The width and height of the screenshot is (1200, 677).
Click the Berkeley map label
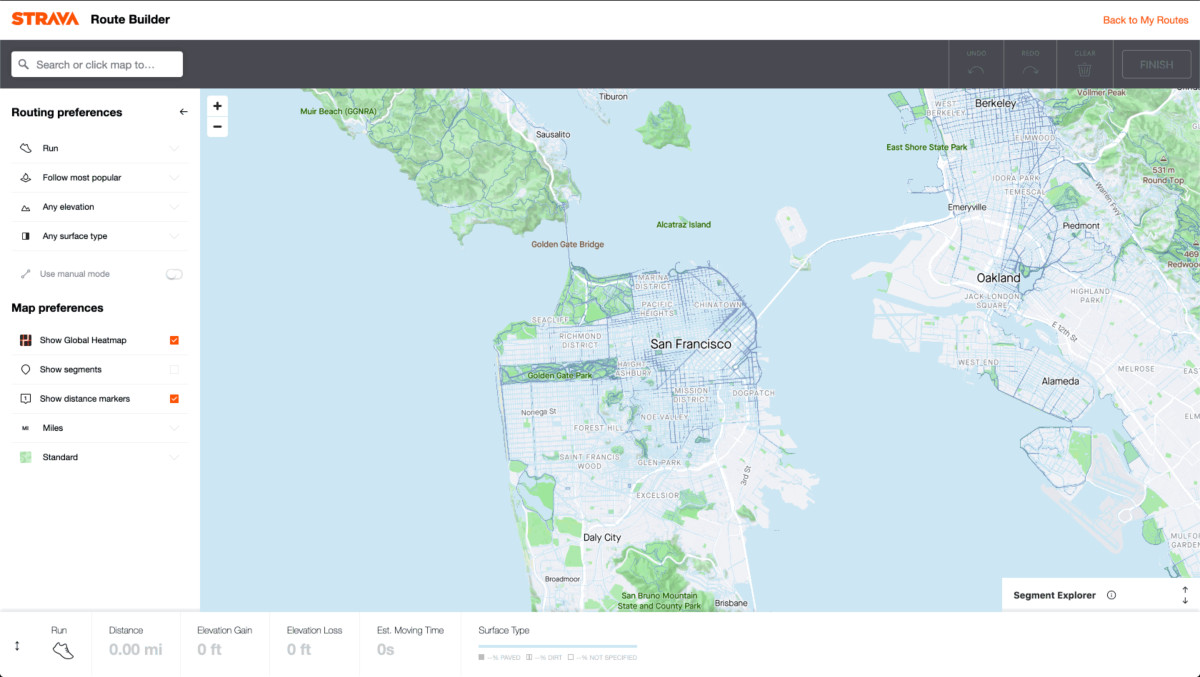coord(995,103)
